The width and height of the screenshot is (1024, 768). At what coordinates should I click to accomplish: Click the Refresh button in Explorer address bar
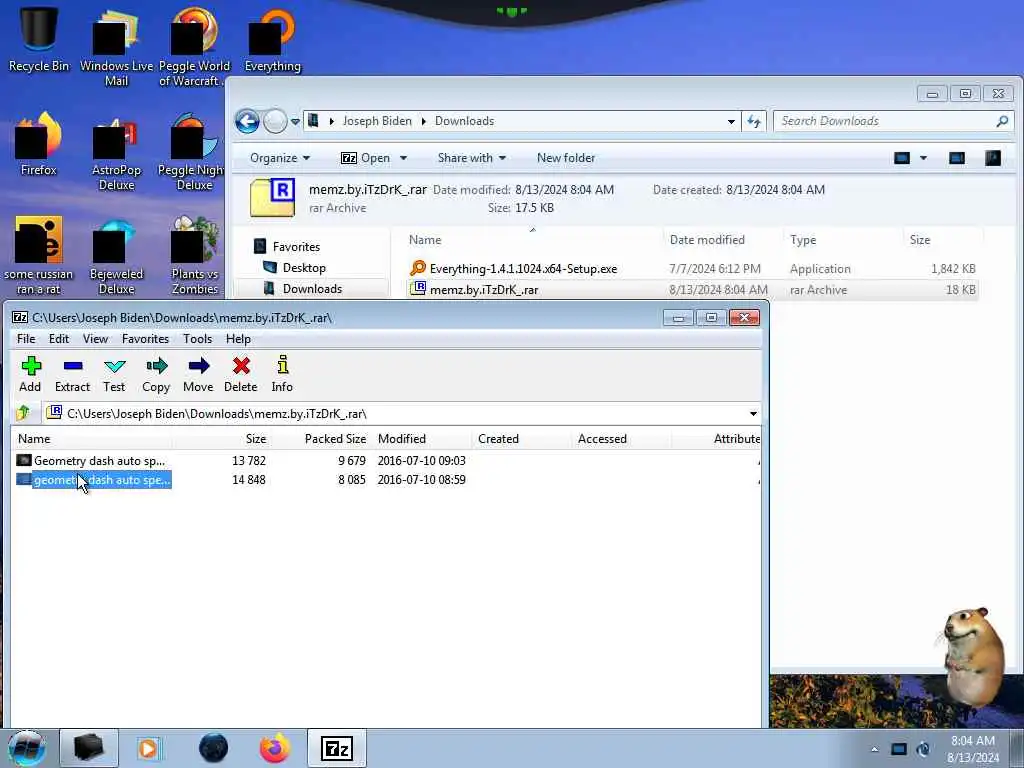point(754,121)
